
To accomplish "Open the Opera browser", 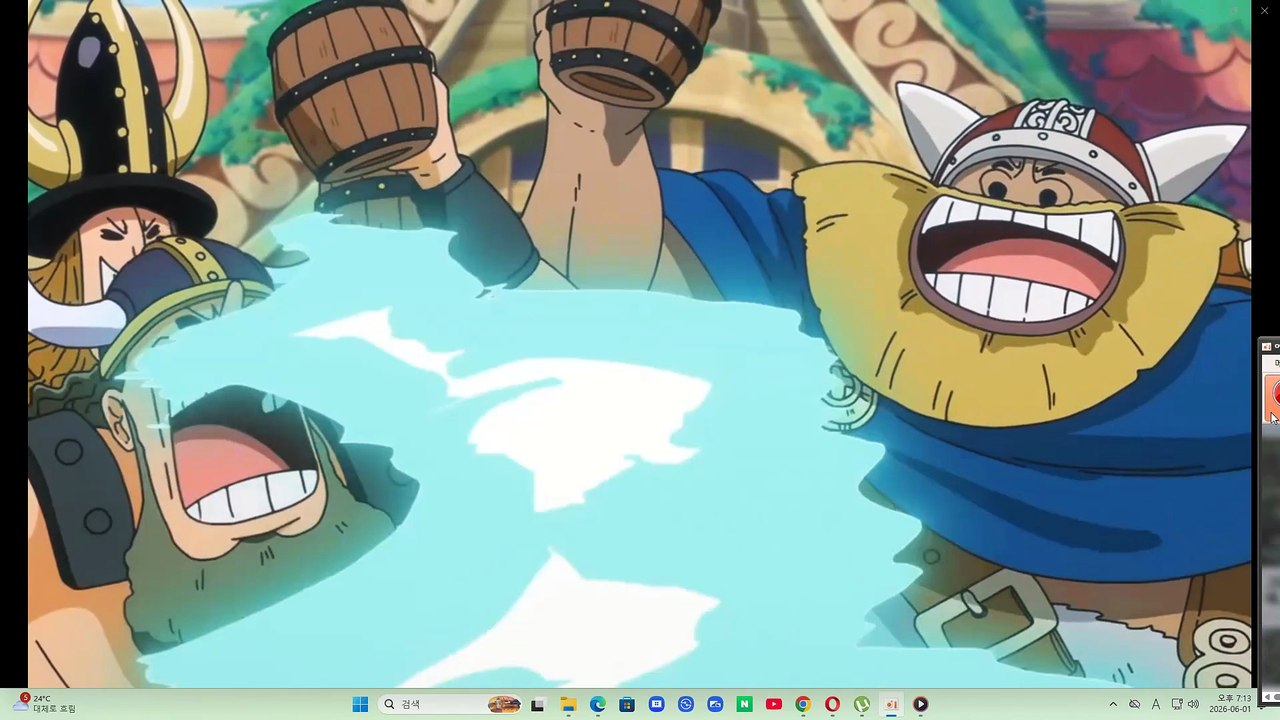I will click(832, 705).
